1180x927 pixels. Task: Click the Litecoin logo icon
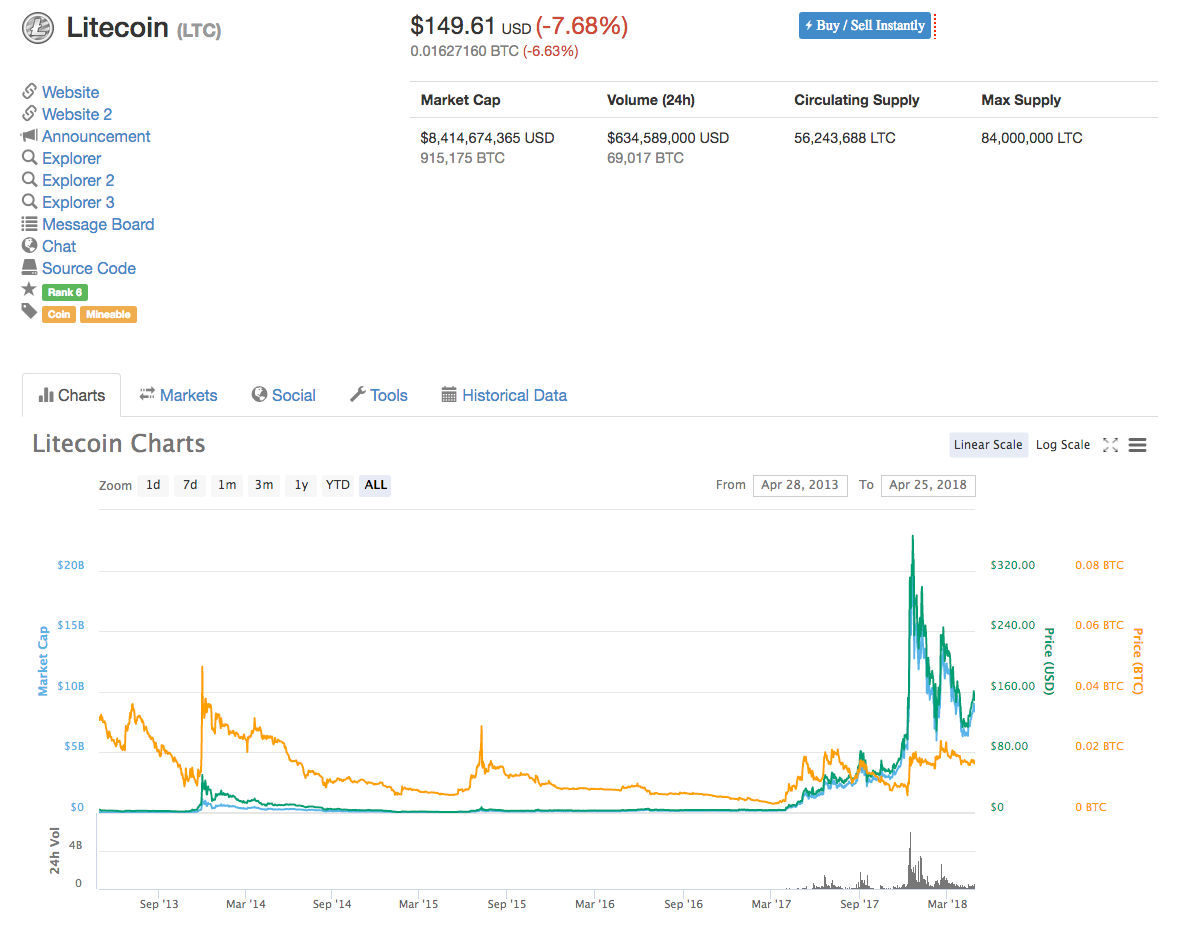tap(38, 29)
